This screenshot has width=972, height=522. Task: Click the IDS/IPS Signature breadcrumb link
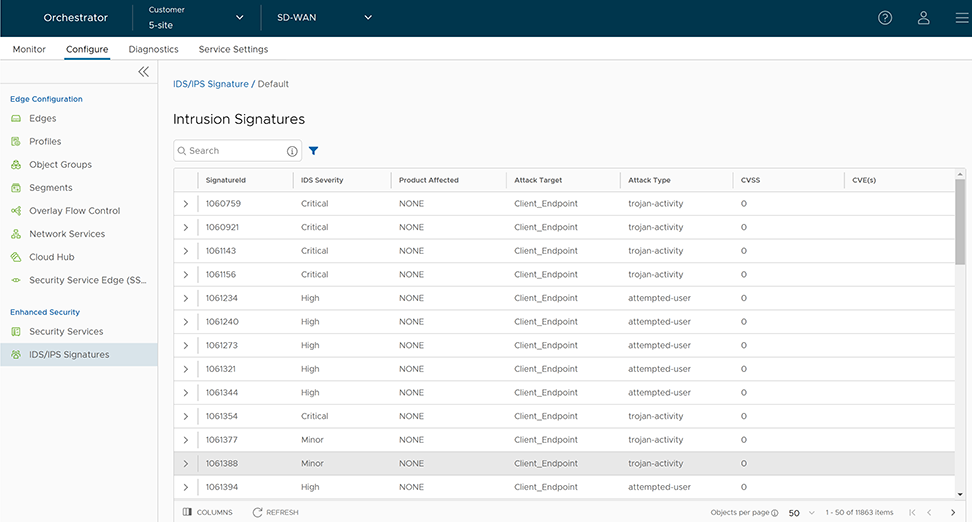210,84
